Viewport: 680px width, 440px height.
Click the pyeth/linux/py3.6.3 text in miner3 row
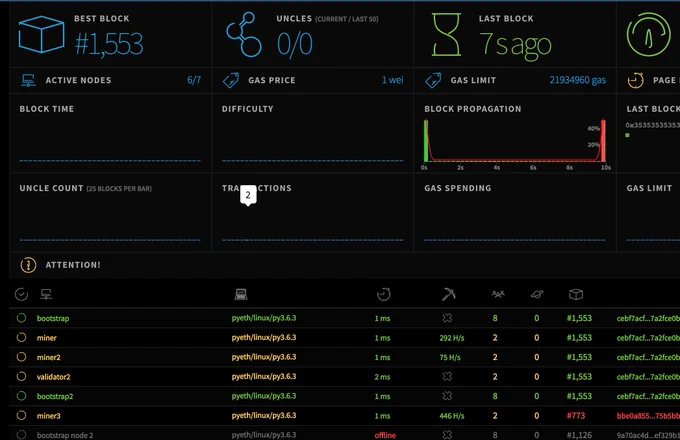[x=264, y=415]
